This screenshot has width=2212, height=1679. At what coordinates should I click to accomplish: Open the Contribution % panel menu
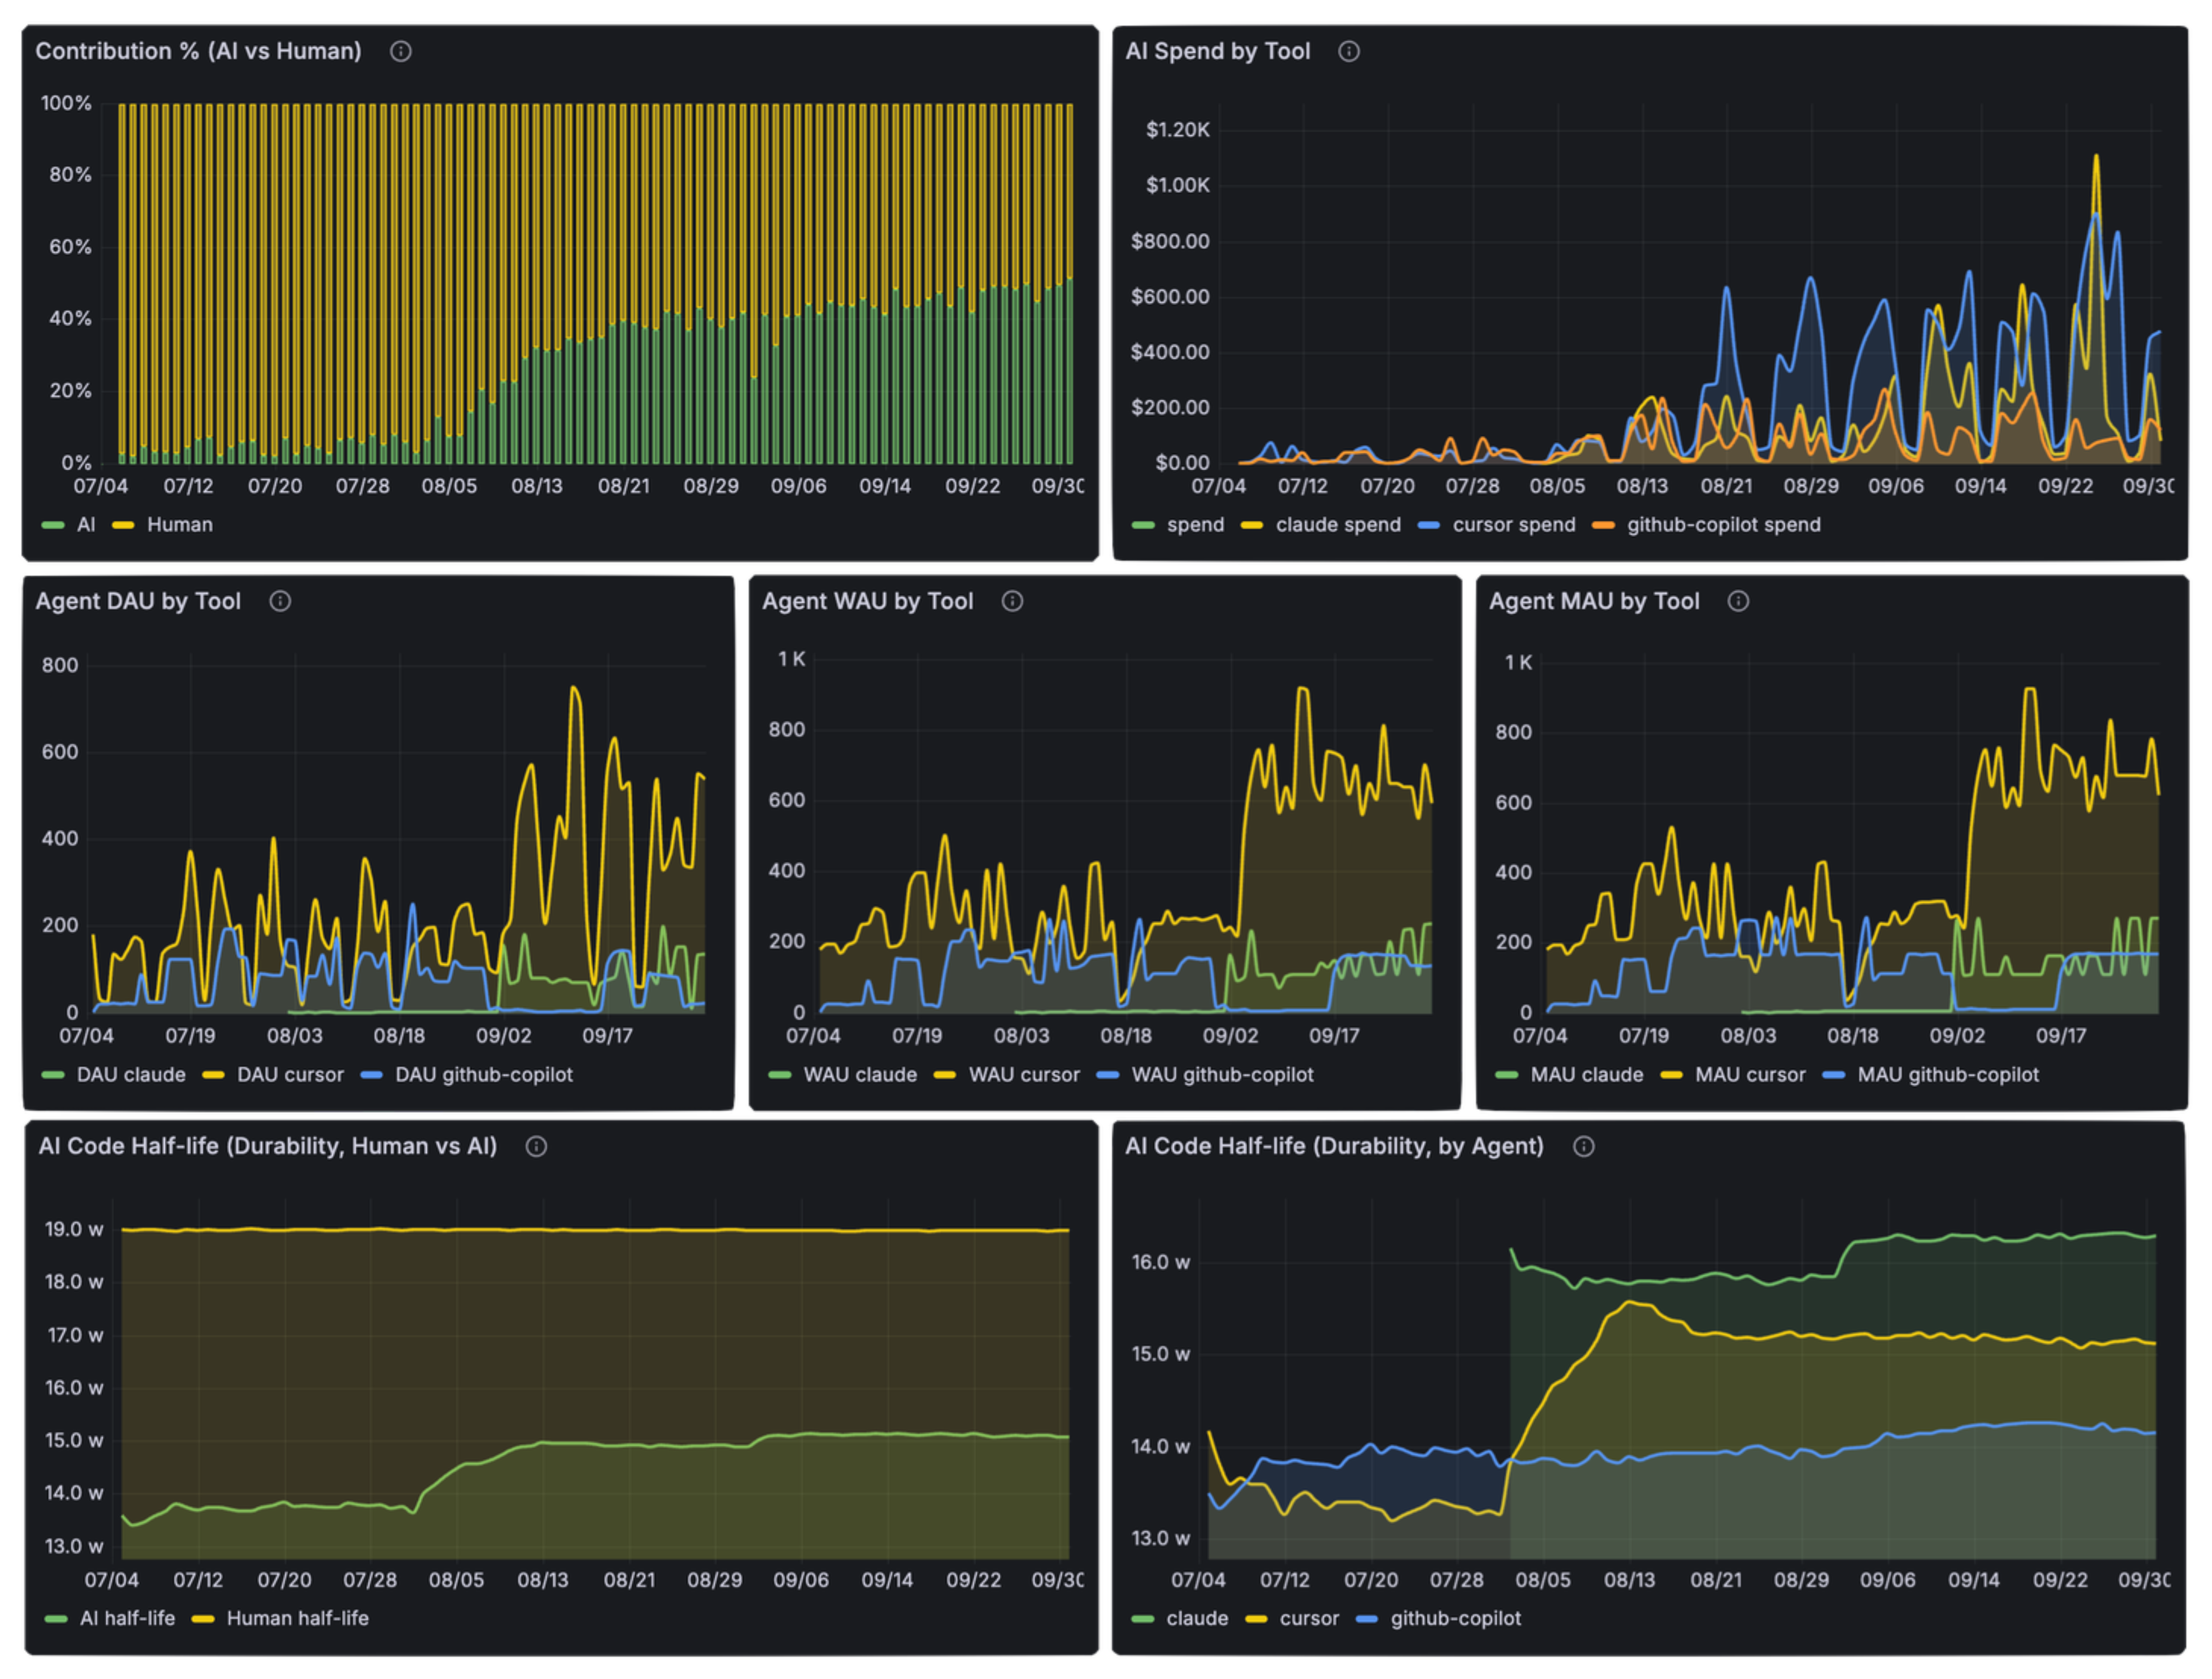pyautogui.click(x=199, y=51)
